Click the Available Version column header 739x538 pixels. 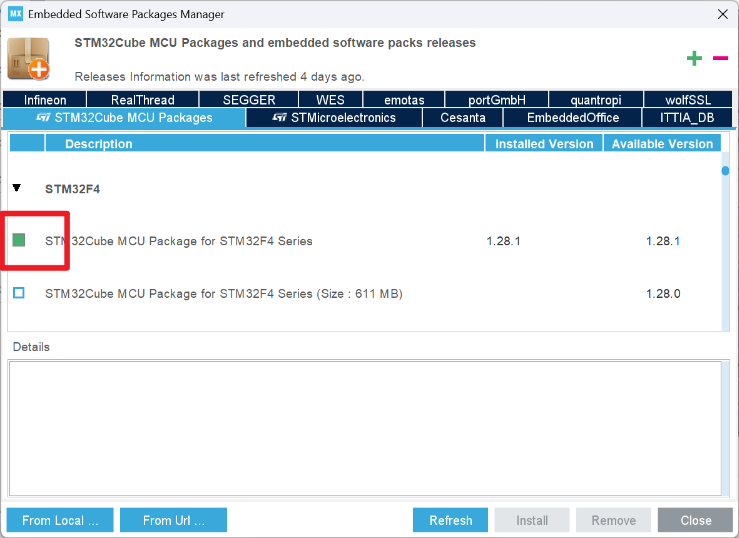click(x=662, y=144)
